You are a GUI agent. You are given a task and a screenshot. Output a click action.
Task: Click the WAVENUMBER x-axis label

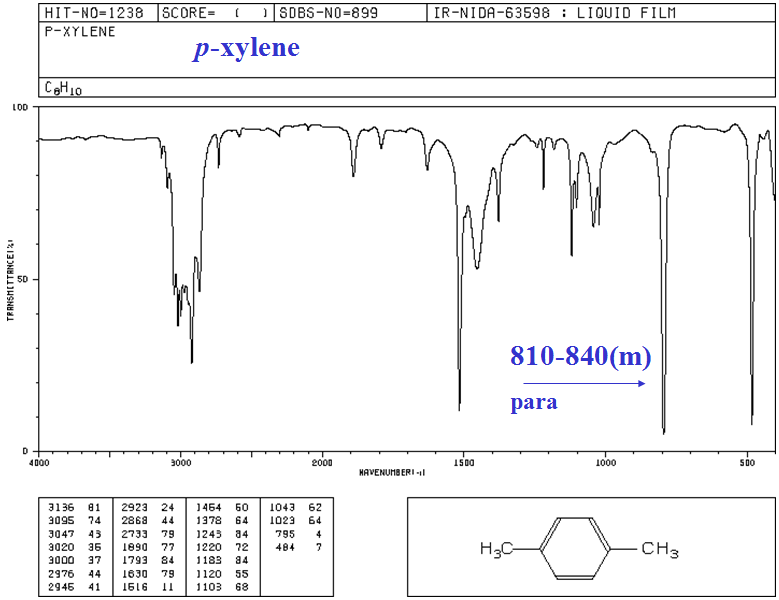click(x=392, y=471)
